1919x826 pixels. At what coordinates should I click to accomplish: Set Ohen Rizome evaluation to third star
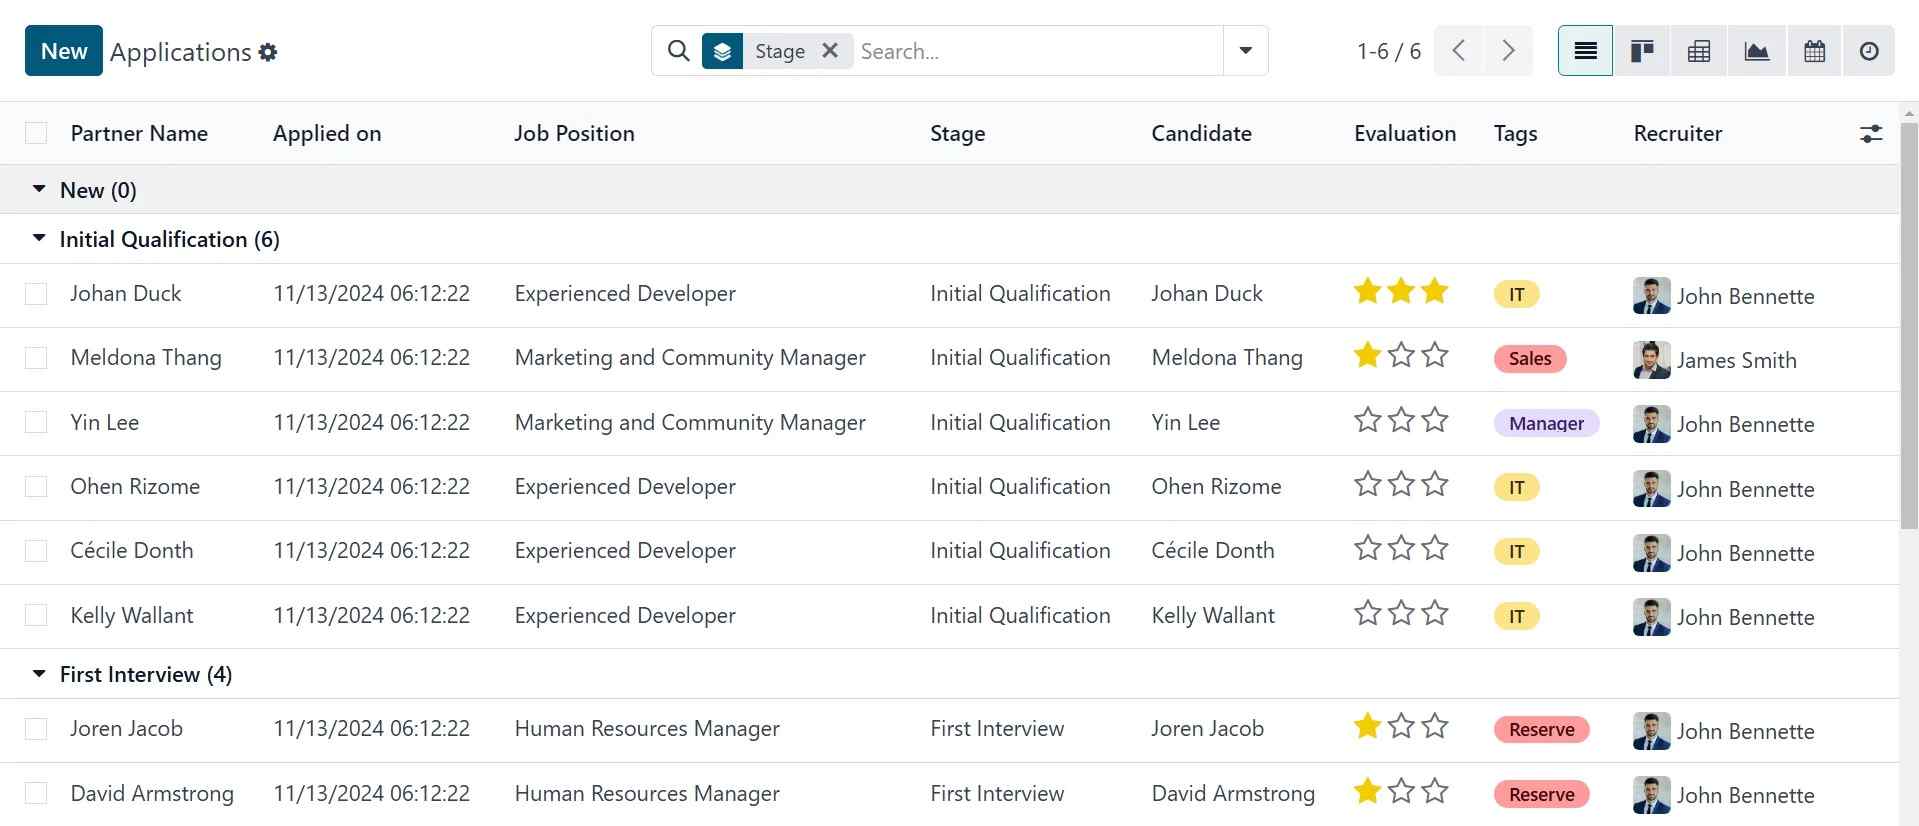tap(1435, 484)
